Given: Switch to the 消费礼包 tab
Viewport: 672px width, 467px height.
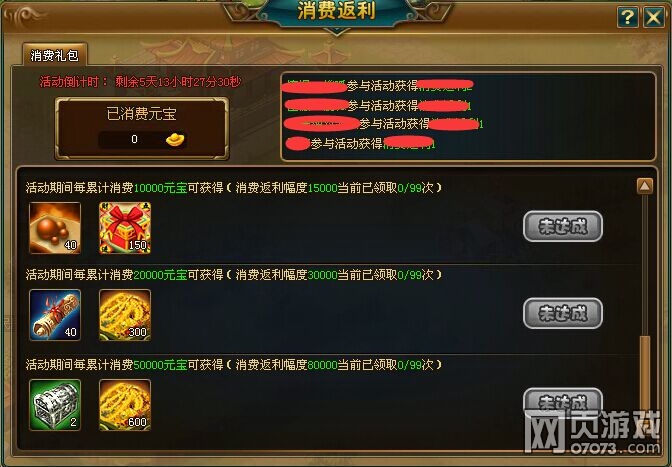Looking at the screenshot, I should point(54,55).
